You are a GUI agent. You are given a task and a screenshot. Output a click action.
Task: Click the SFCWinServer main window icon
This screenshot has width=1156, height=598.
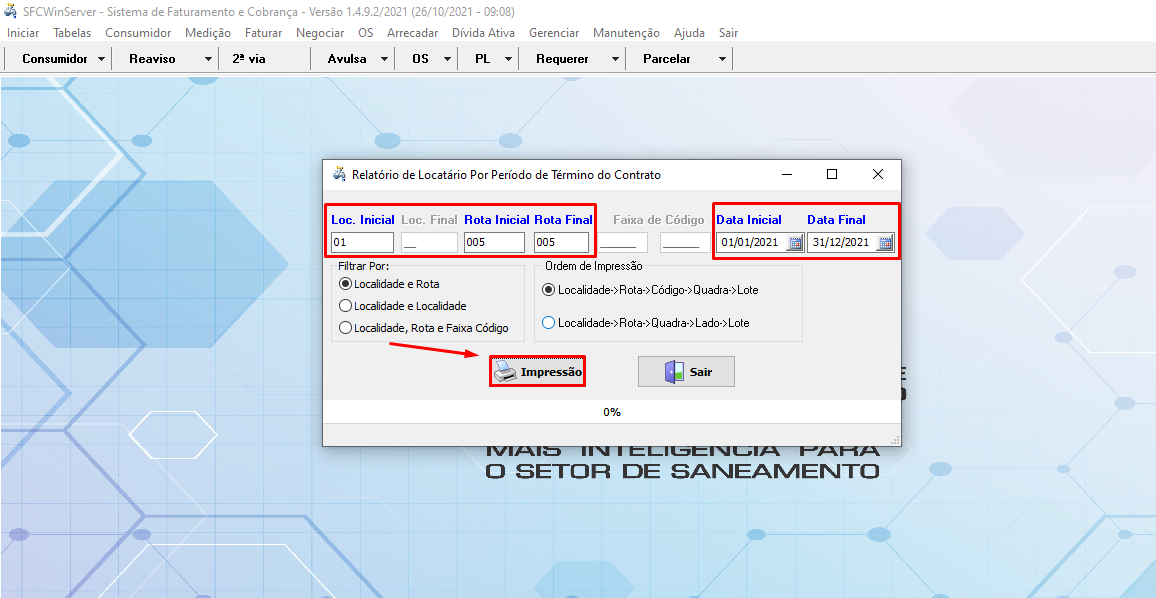pos(10,11)
